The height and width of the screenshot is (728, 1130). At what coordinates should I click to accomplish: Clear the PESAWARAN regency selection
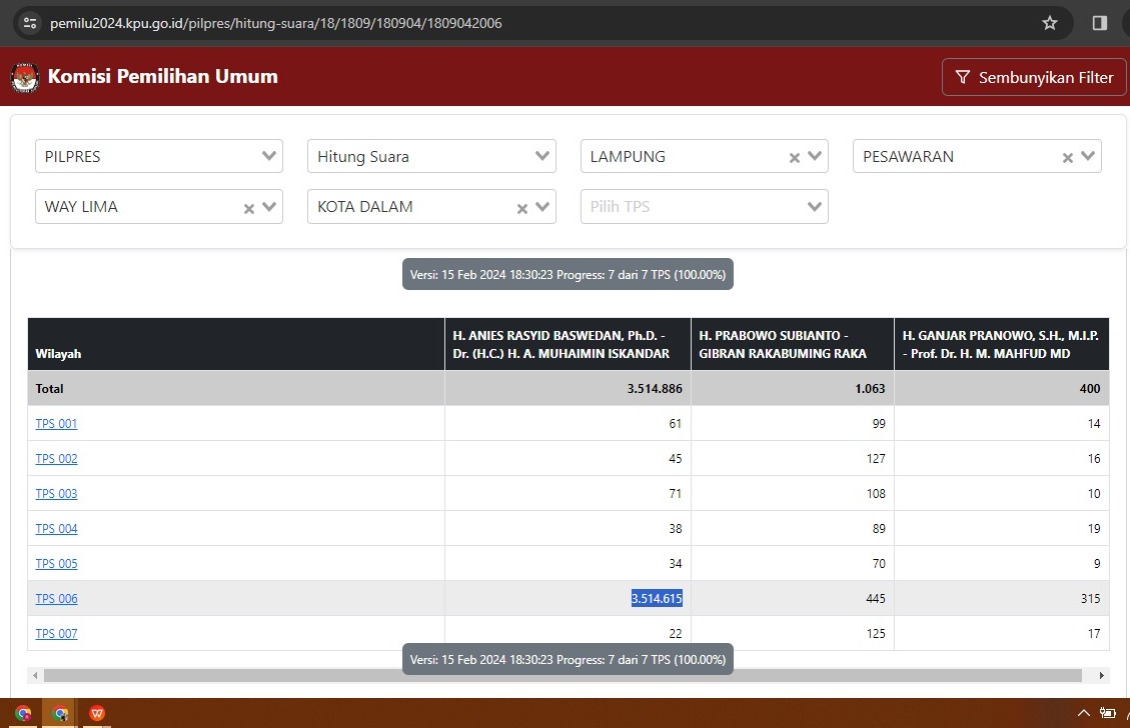click(1067, 157)
